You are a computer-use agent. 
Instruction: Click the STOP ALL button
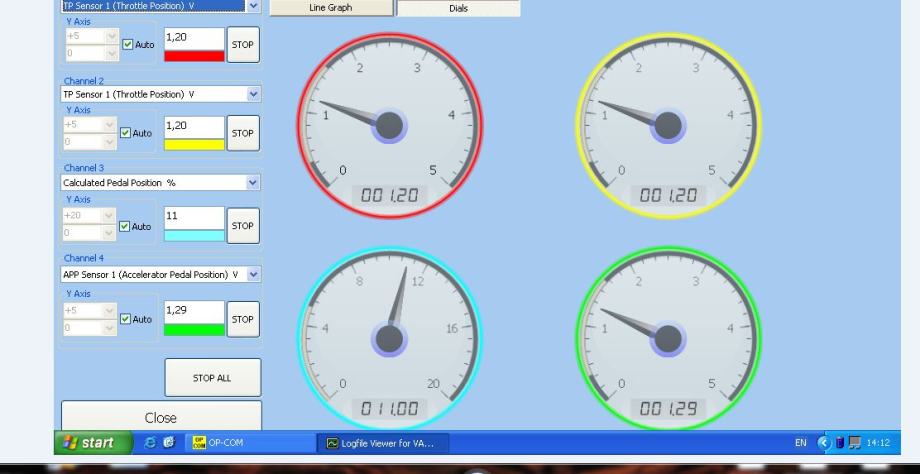click(x=212, y=378)
